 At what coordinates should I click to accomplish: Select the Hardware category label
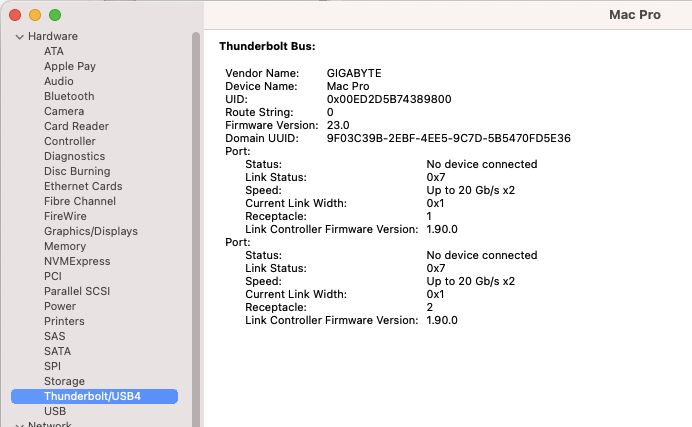(x=53, y=36)
